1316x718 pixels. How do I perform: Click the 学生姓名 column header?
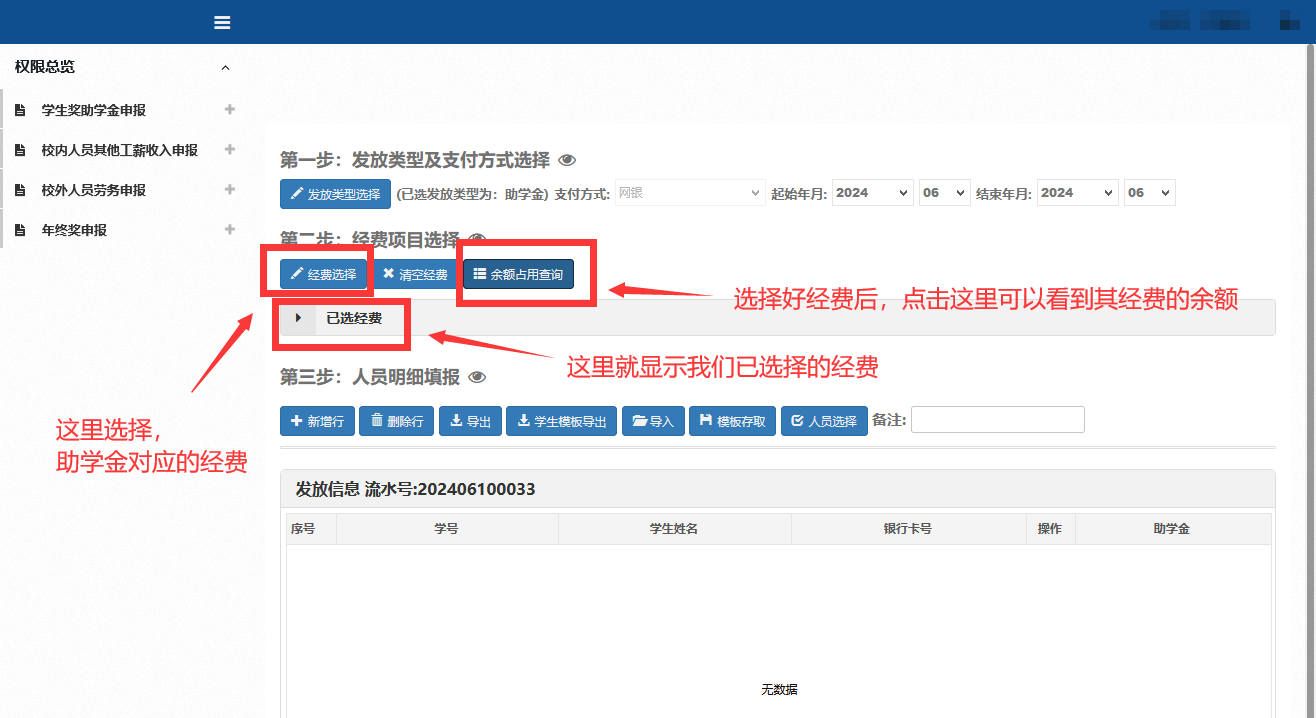coord(674,529)
